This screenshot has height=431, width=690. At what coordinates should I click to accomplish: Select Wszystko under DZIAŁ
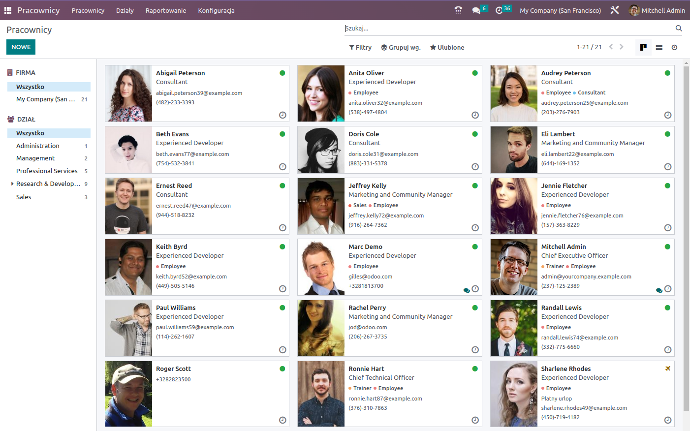[x=48, y=133]
